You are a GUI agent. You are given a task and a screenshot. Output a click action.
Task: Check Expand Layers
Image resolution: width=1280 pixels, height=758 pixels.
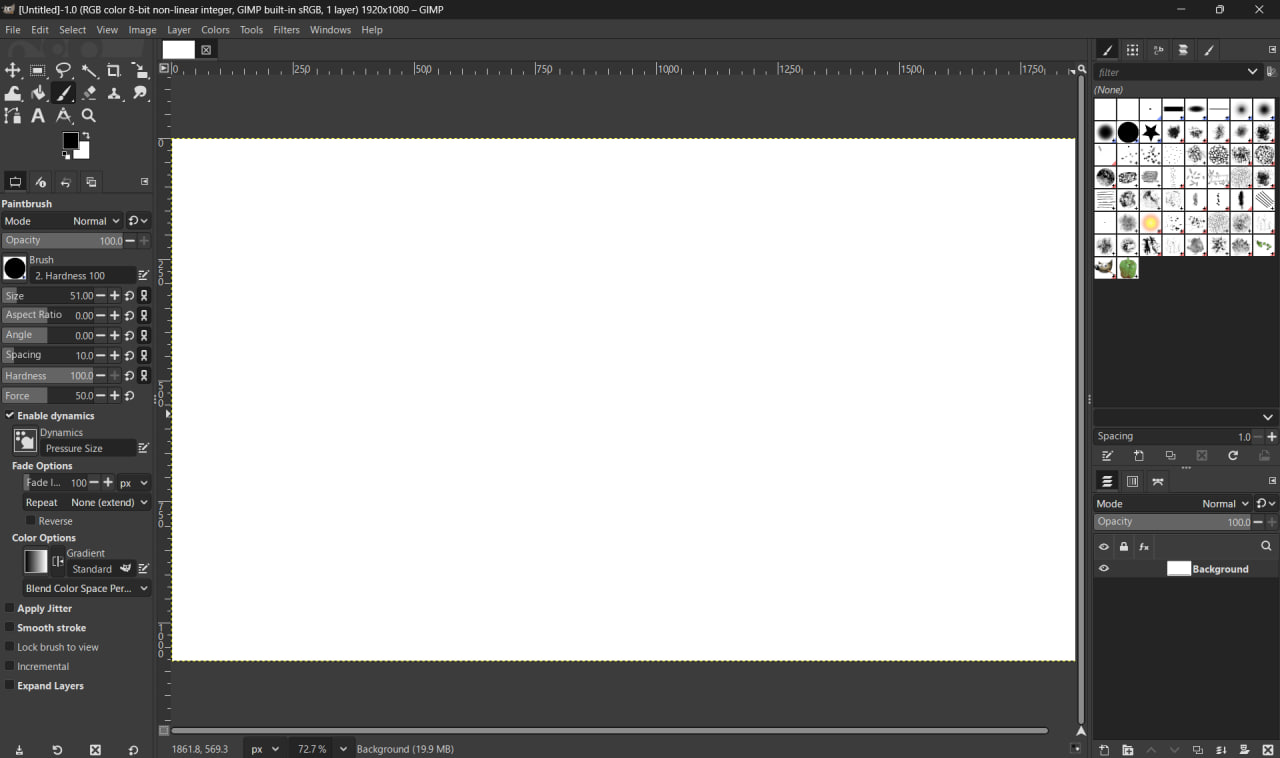click(x=10, y=686)
